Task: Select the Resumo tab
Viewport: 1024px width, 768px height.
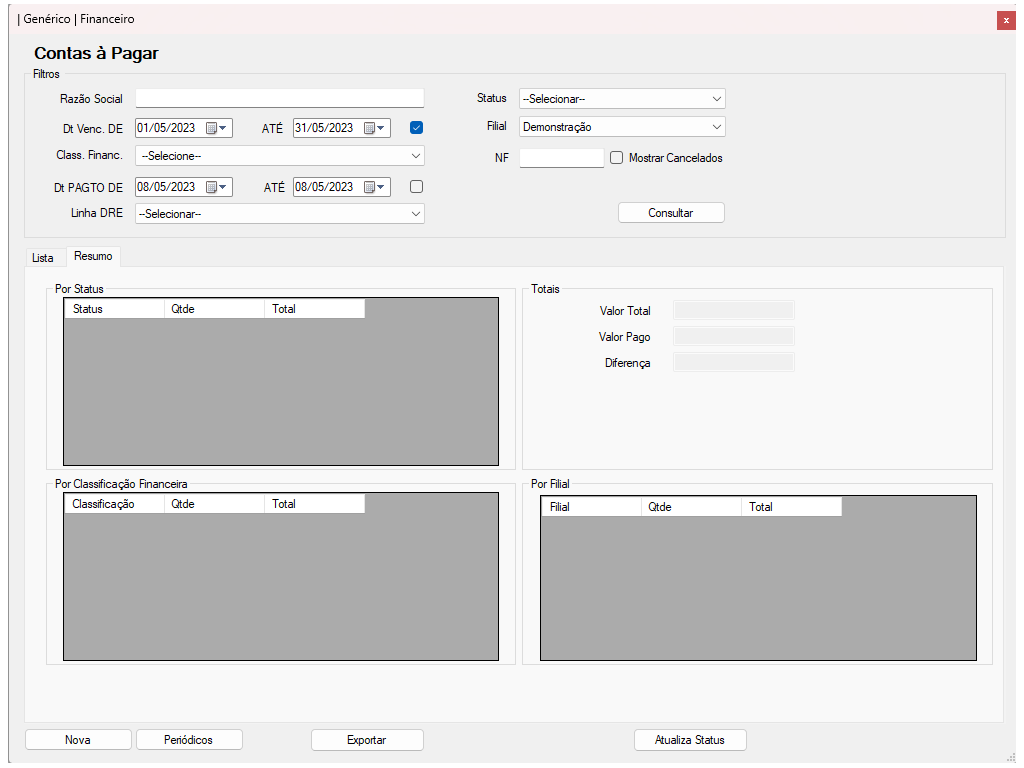Action: (x=93, y=257)
